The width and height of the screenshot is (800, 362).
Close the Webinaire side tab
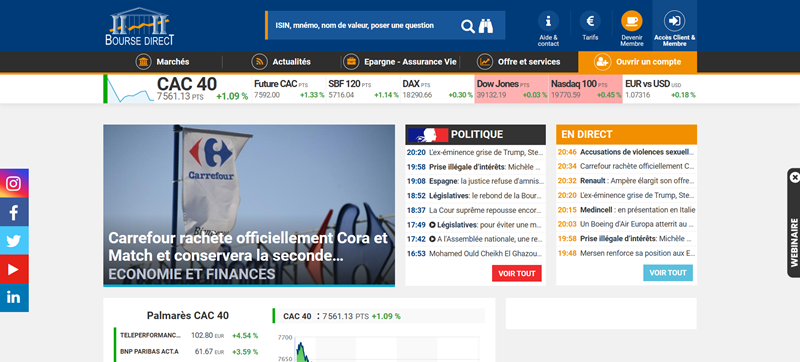pyautogui.click(x=795, y=177)
